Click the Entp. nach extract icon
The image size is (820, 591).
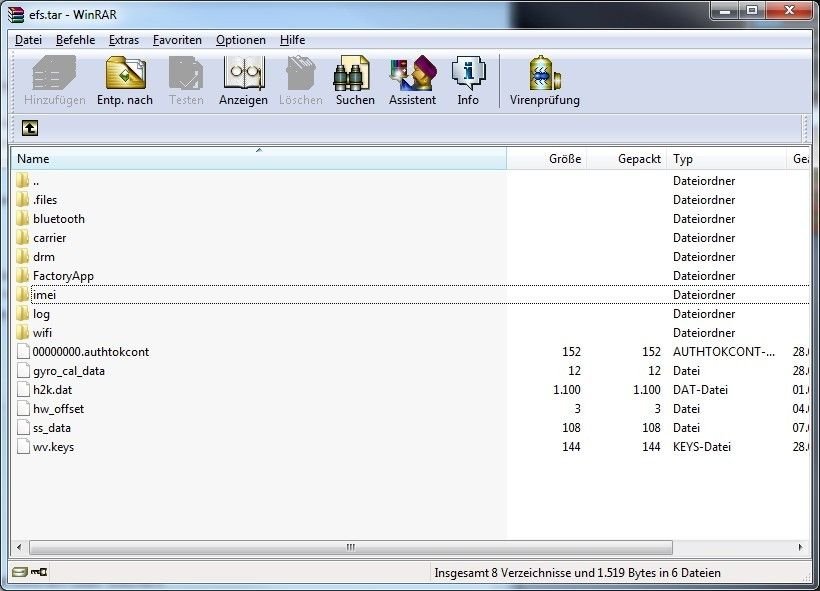point(126,73)
